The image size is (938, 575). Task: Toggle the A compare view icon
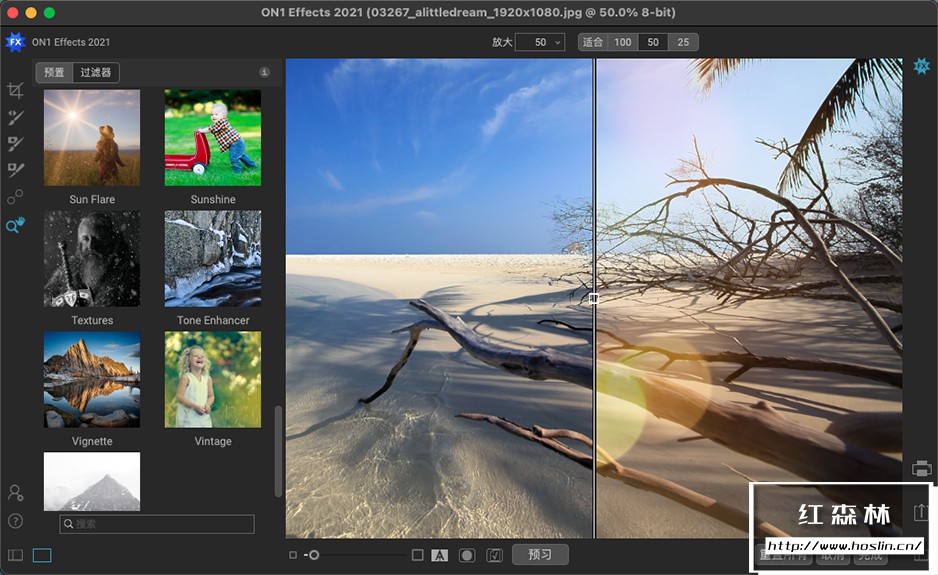click(440, 555)
